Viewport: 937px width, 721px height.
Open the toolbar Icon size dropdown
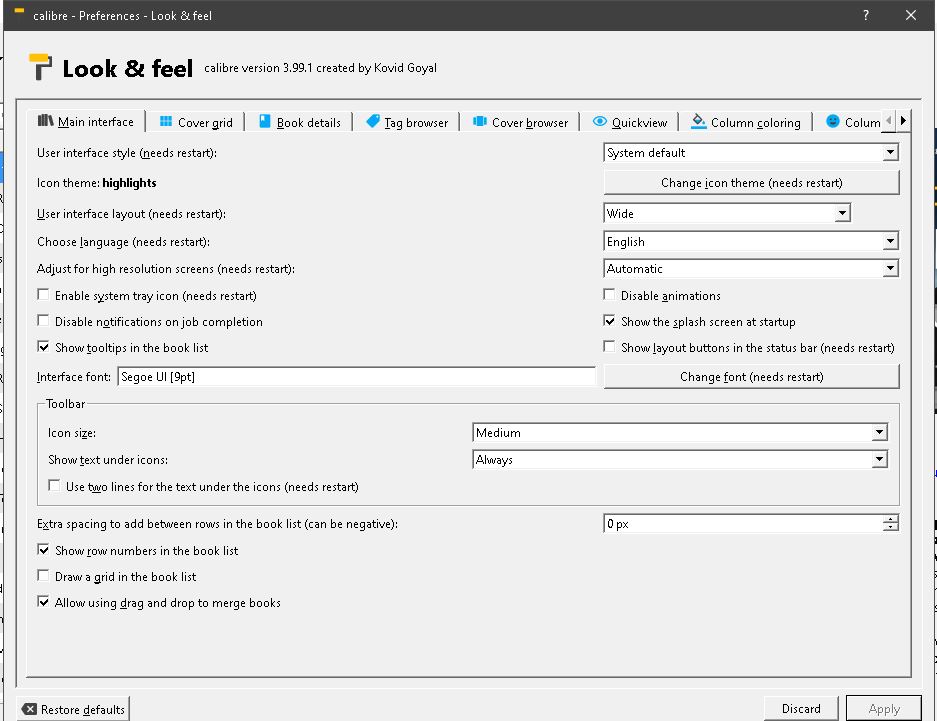point(680,432)
